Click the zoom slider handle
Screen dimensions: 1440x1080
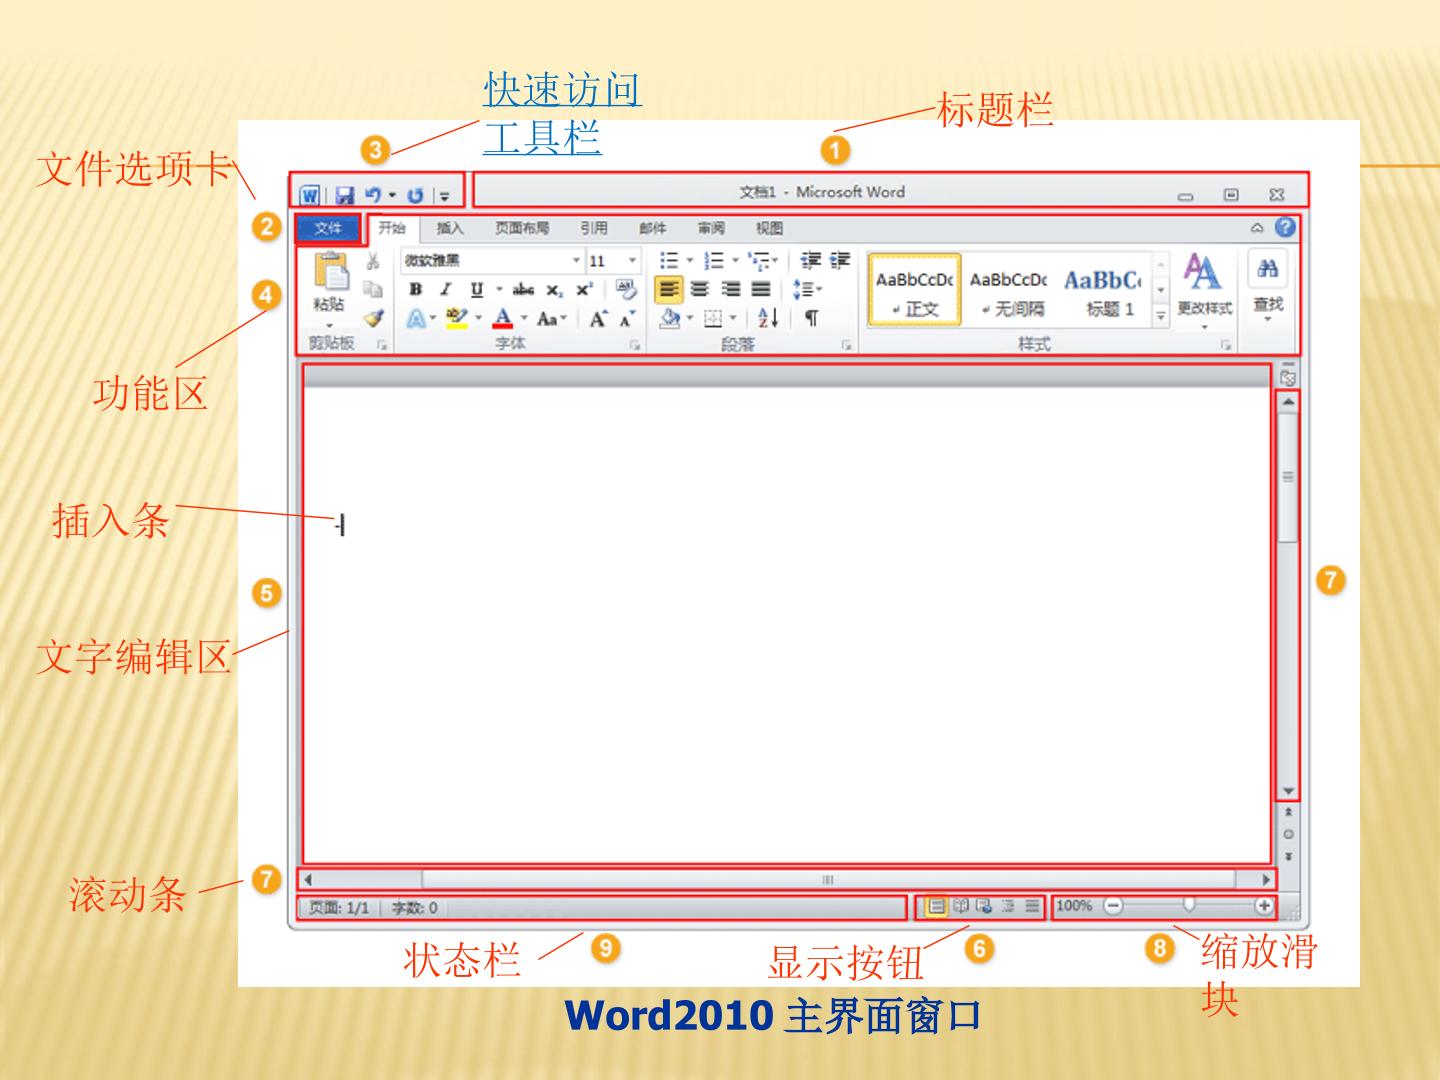(1188, 905)
